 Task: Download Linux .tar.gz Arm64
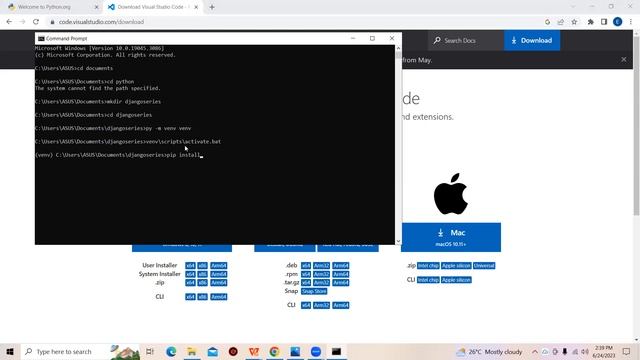pyautogui.click(x=340, y=282)
